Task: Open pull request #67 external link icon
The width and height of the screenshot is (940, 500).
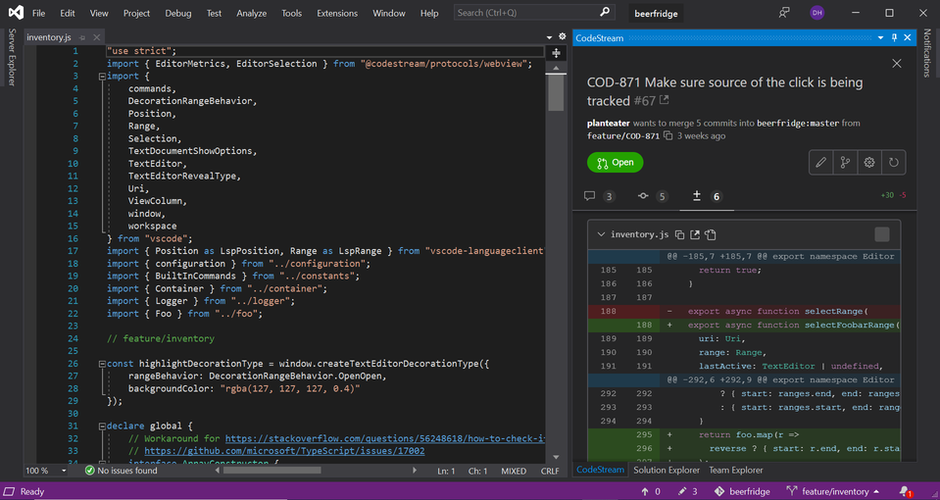Action: pos(664,101)
